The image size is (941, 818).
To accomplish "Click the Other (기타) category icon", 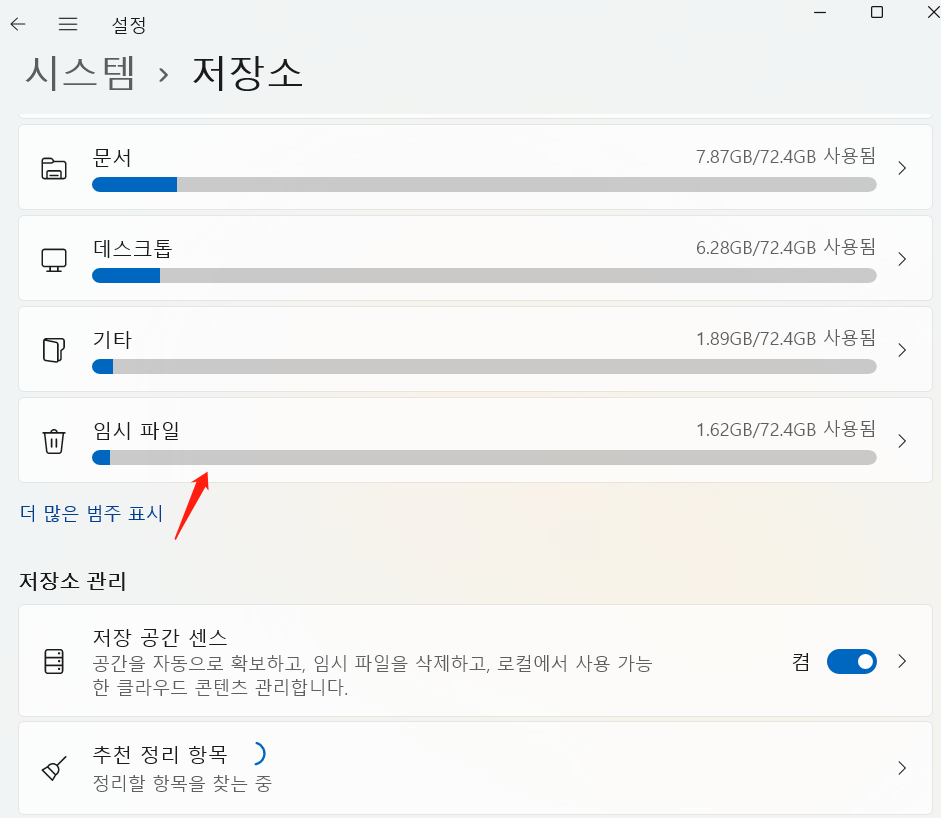I will (x=55, y=350).
